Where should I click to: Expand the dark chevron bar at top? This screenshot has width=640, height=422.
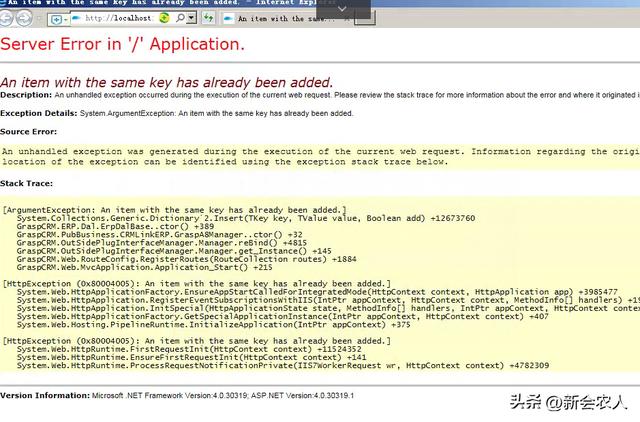coord(342,8)
